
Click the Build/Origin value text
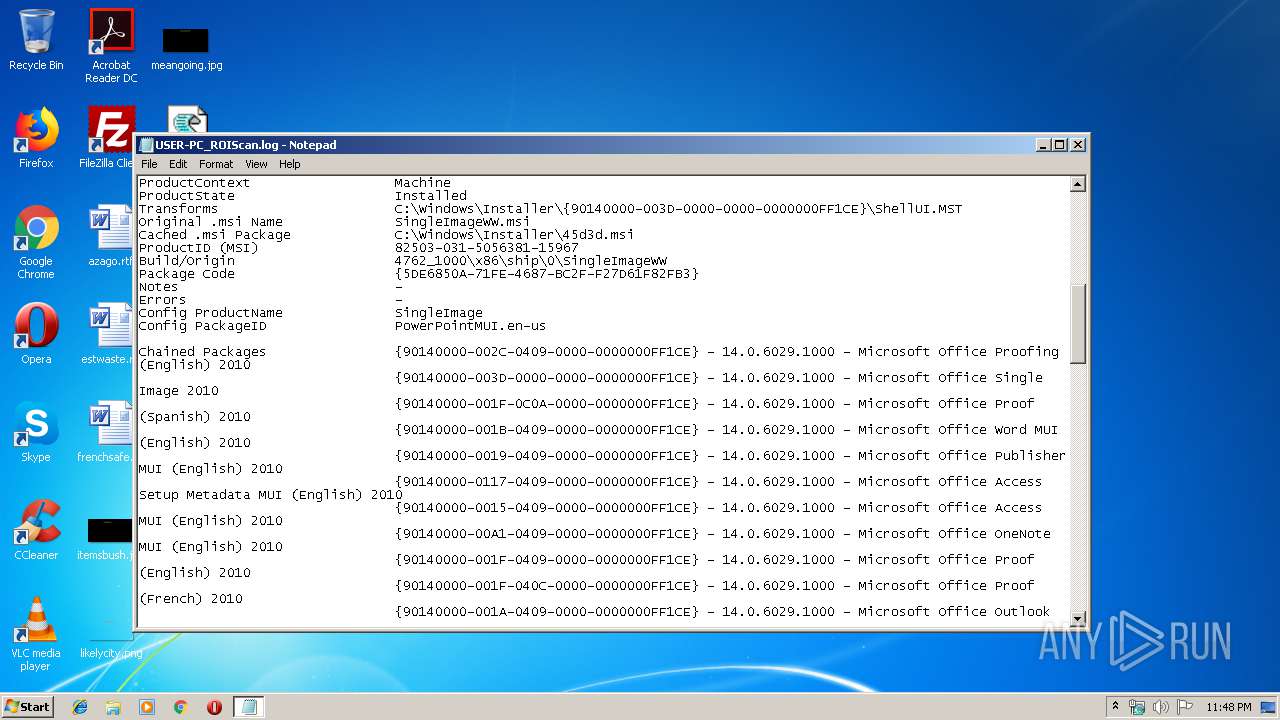pos(530,261)
